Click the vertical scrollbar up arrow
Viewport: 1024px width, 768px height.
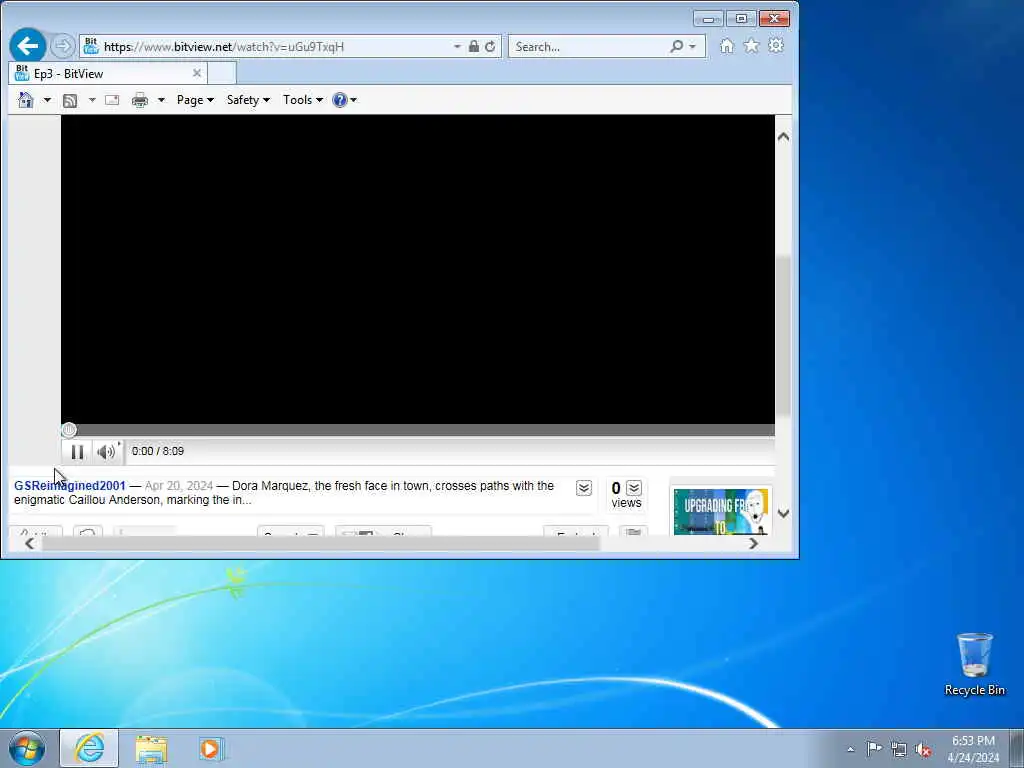[783, 136]
